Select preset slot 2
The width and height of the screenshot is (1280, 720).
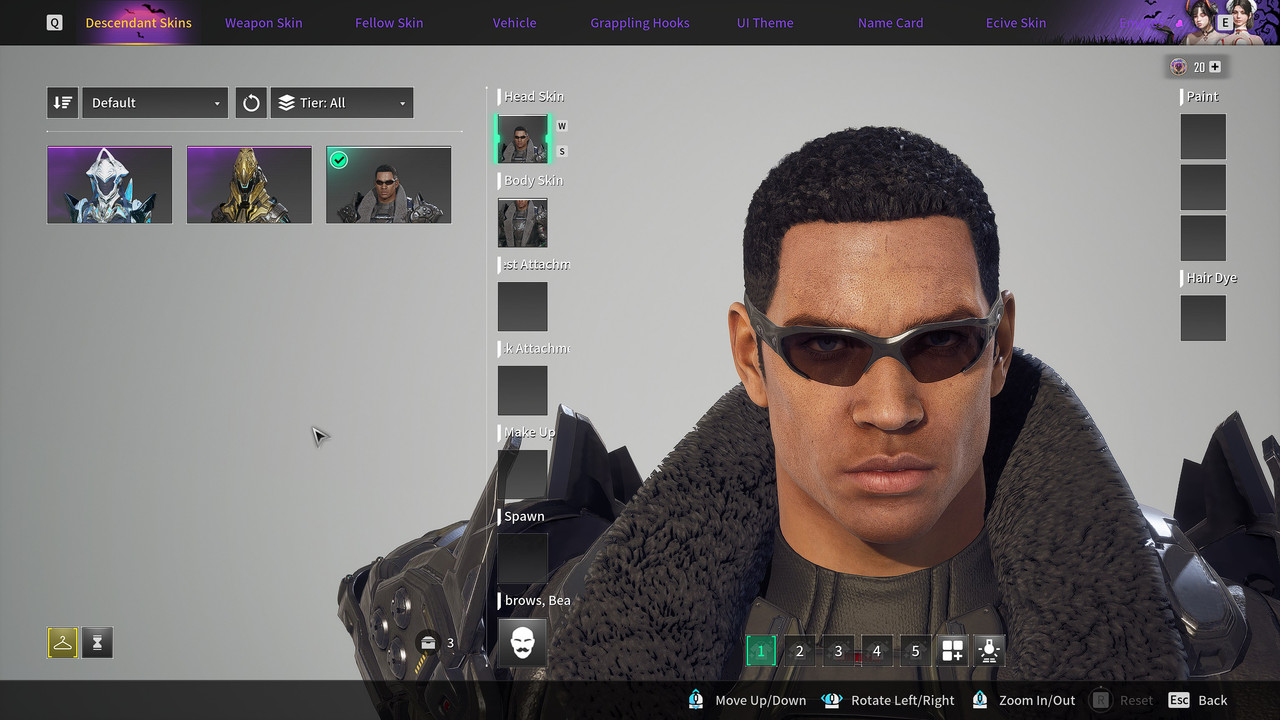pyautogui.click(x=799, y=651)
